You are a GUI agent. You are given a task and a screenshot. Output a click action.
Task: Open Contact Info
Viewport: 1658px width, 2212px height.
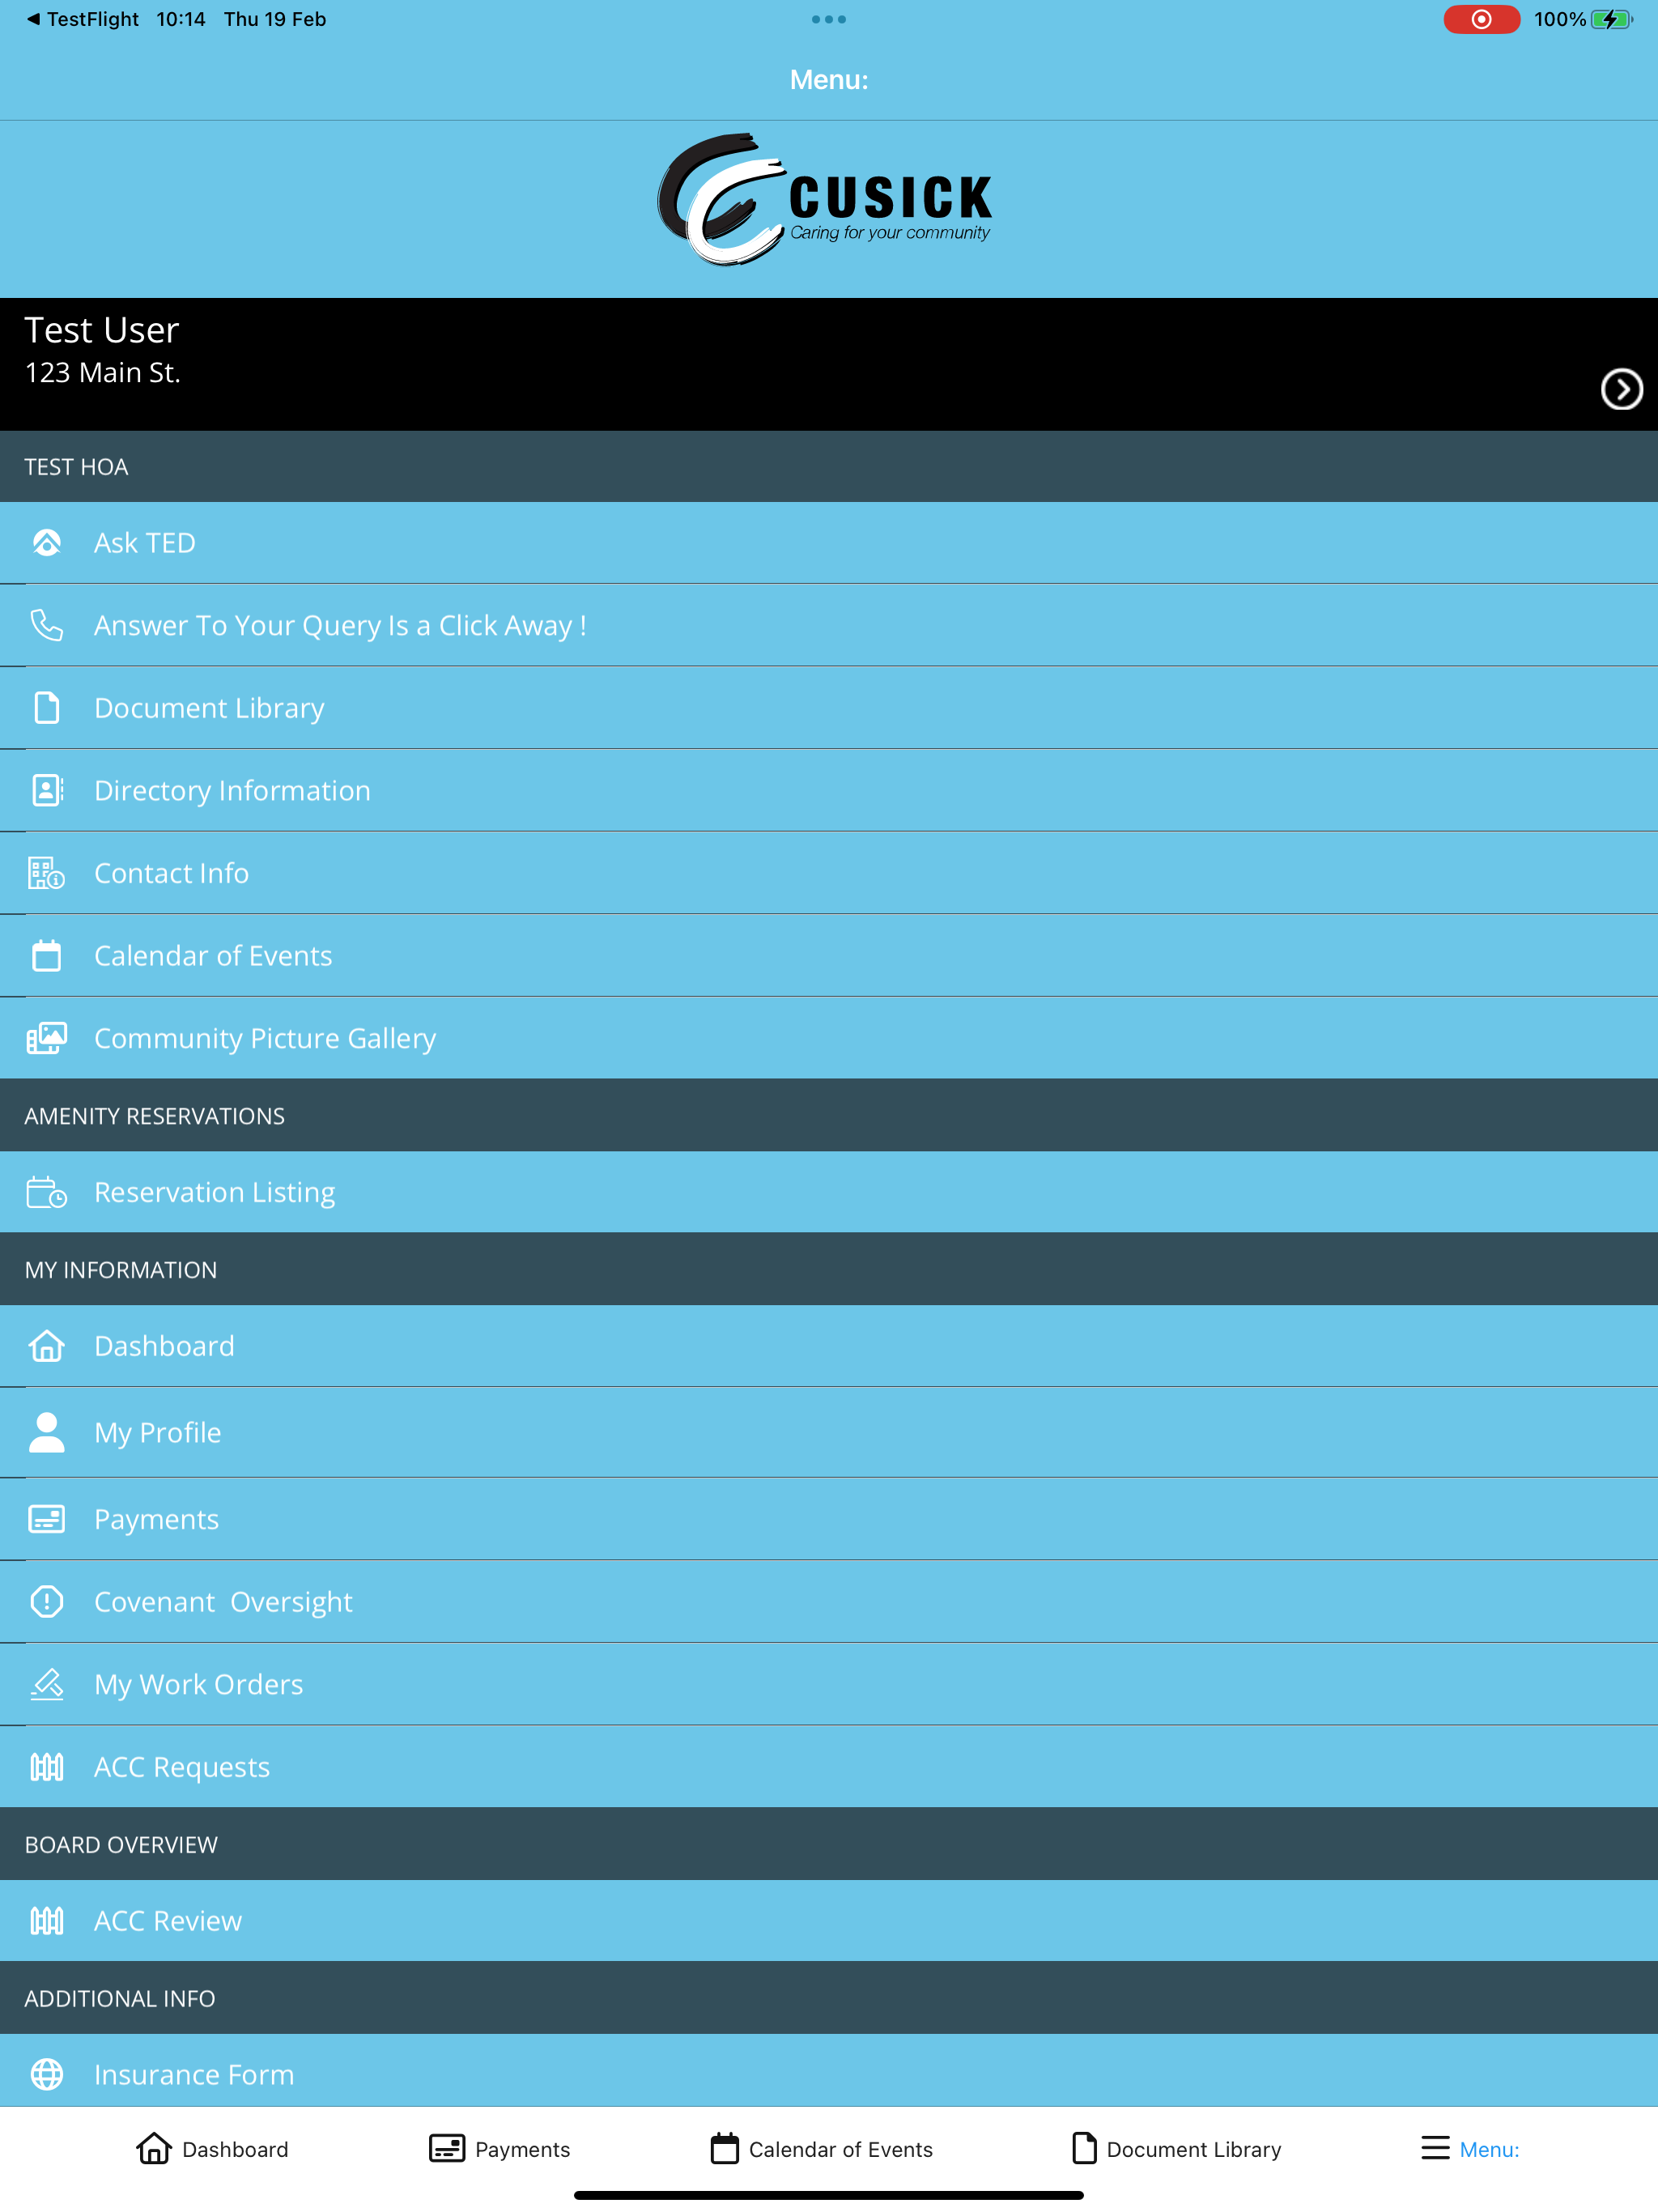click(x=829, y=873)
